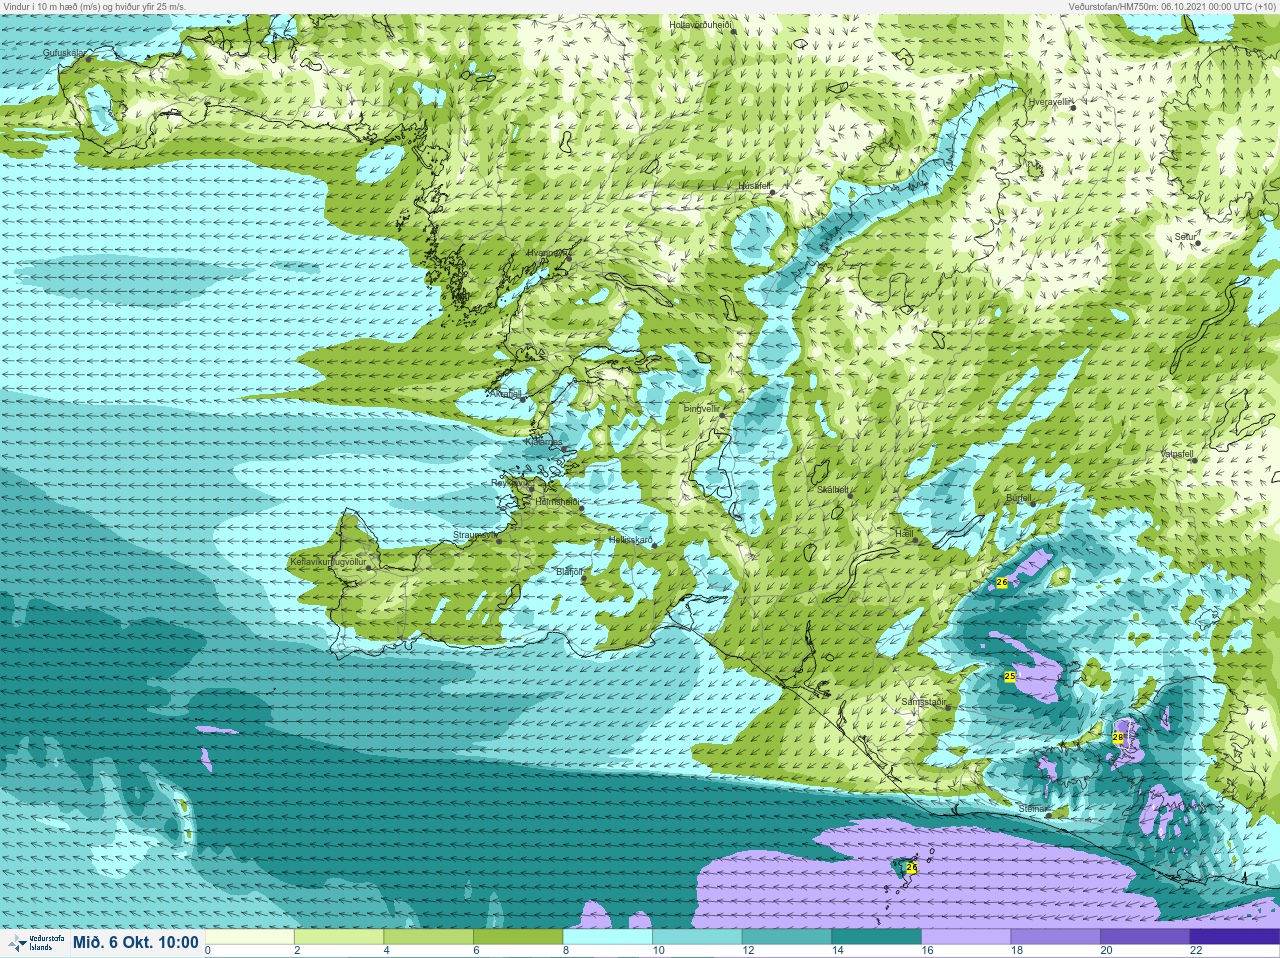
Task: Click the Gufuskálar station label
Action: pos(64,53)
